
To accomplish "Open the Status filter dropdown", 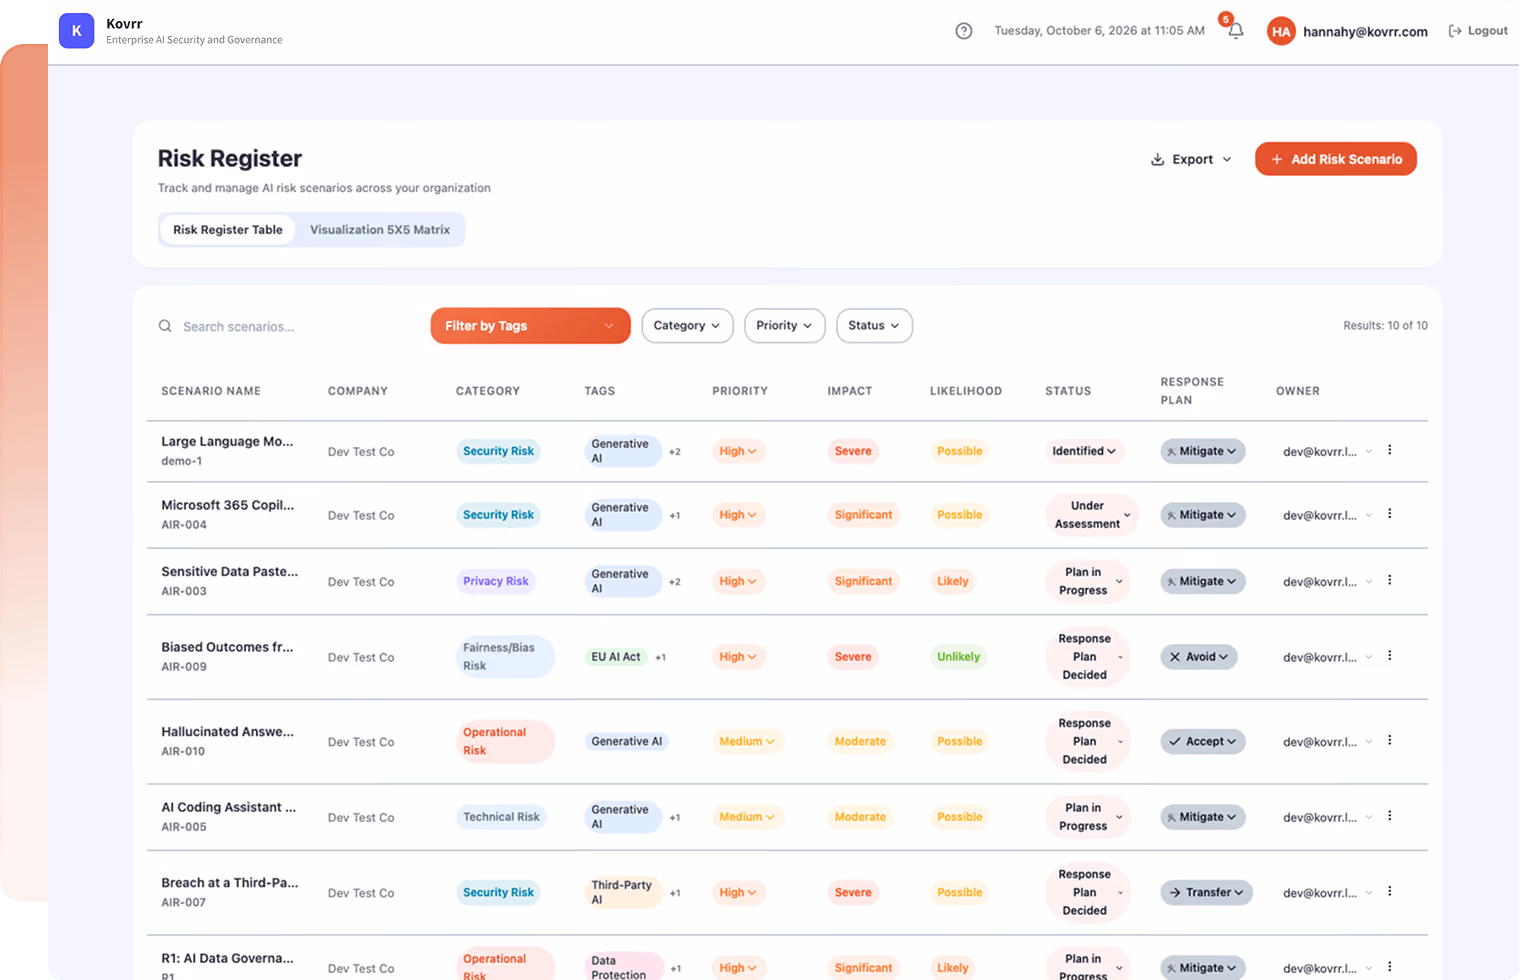I will (x=874, y=326).
